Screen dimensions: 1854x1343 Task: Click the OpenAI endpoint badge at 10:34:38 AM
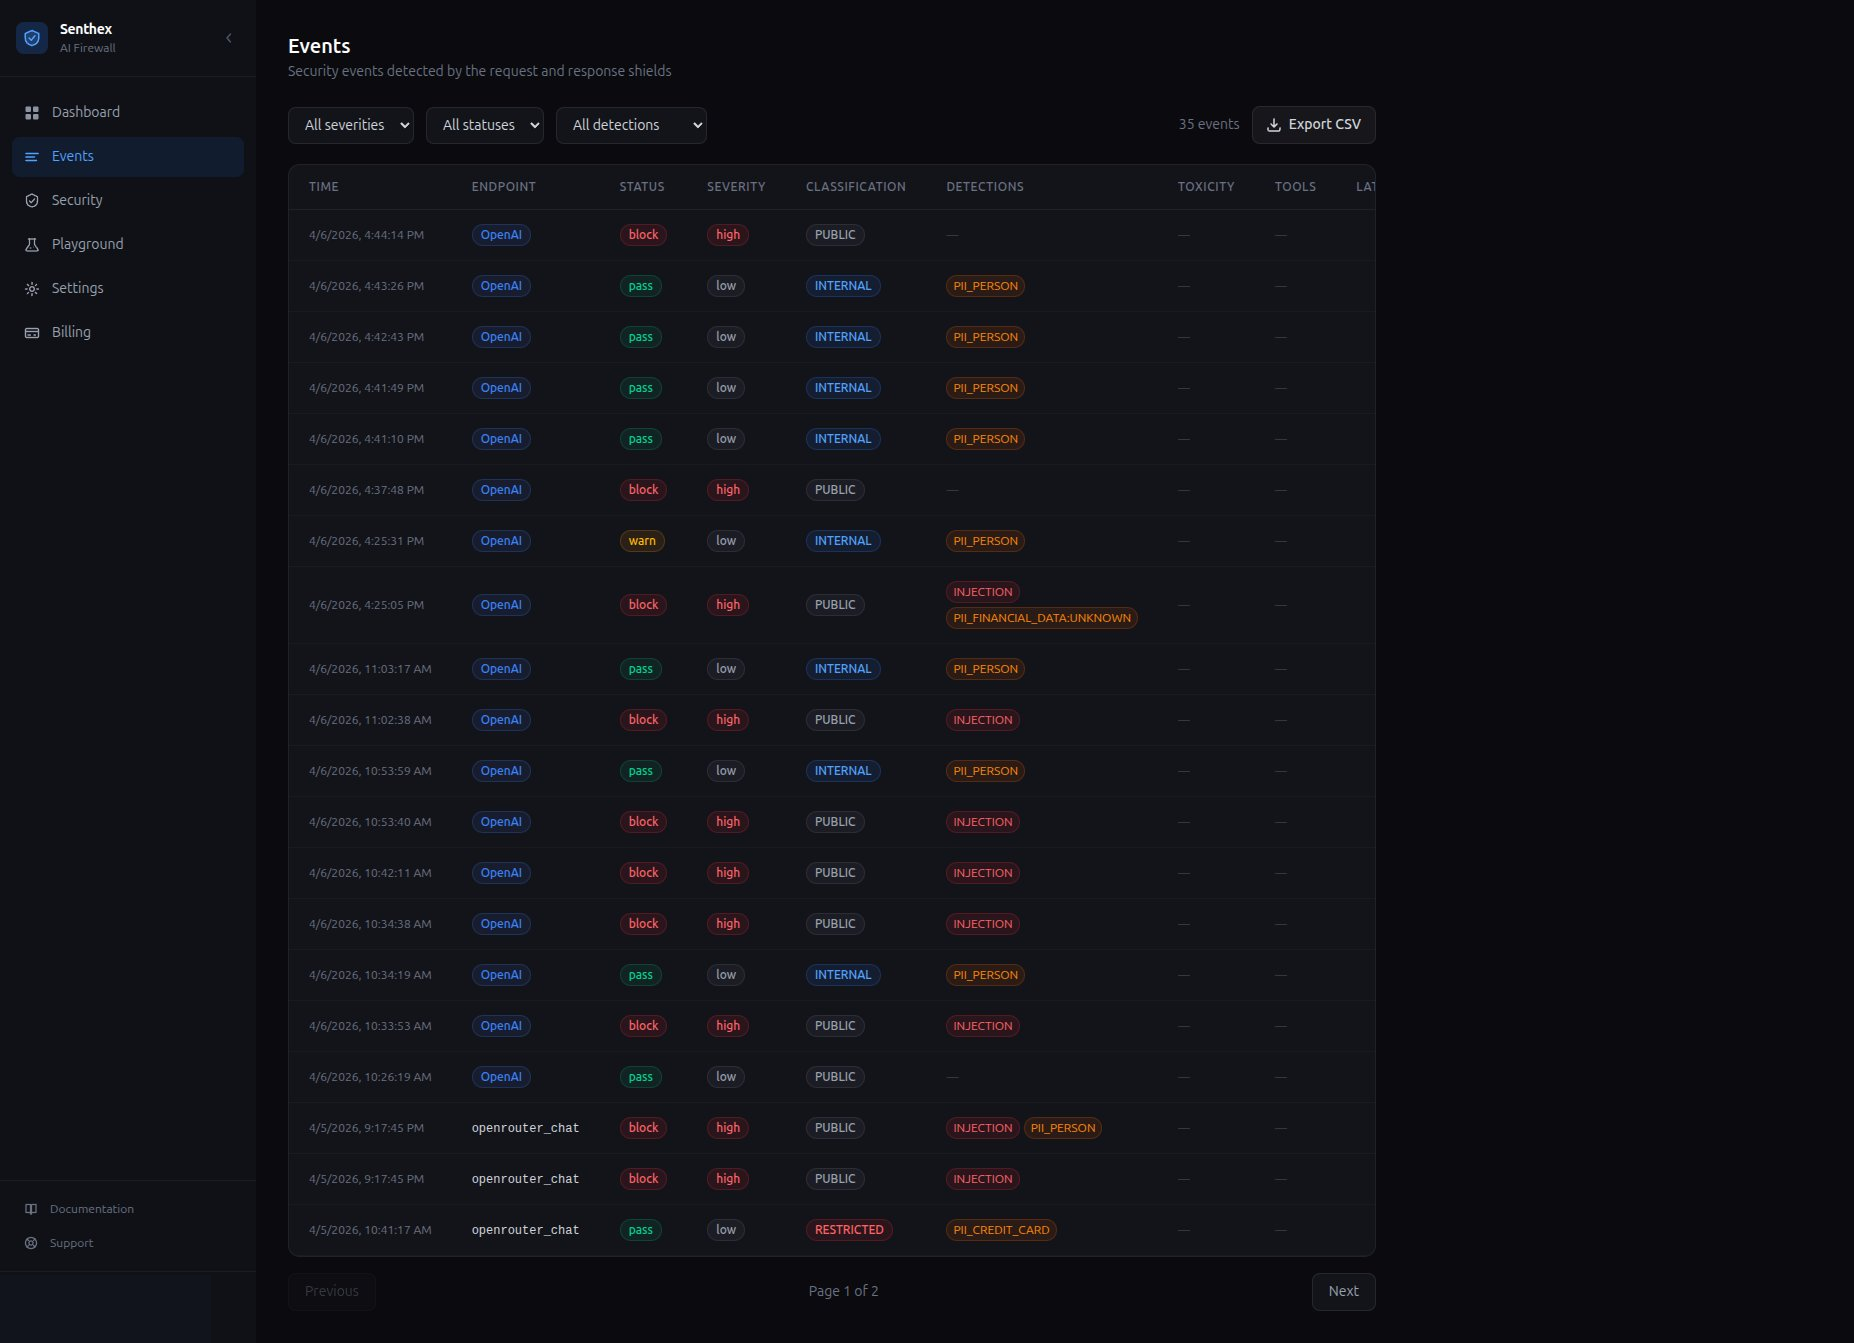tap(501, 924)
